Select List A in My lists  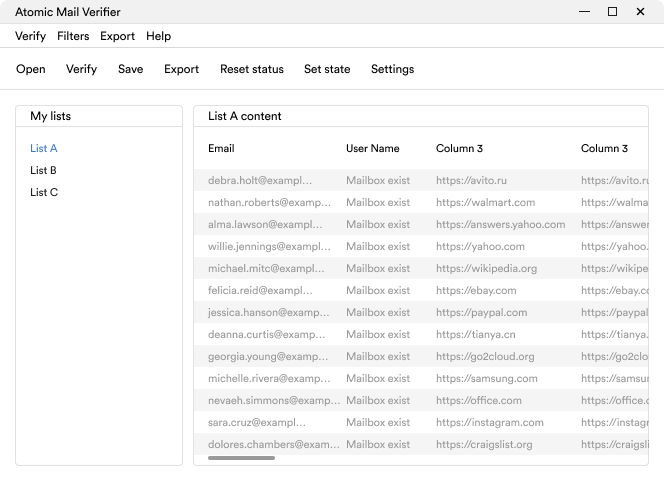pos(44,148)
